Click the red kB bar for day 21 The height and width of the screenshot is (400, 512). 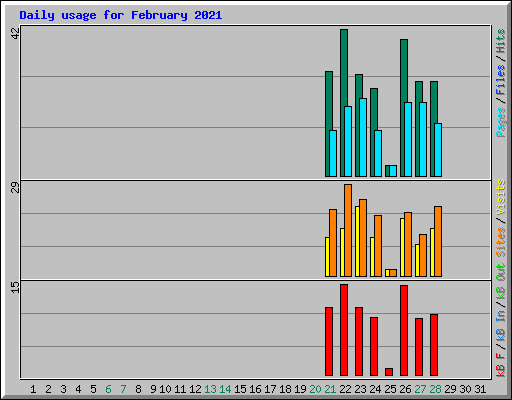(x=329, y=341)
